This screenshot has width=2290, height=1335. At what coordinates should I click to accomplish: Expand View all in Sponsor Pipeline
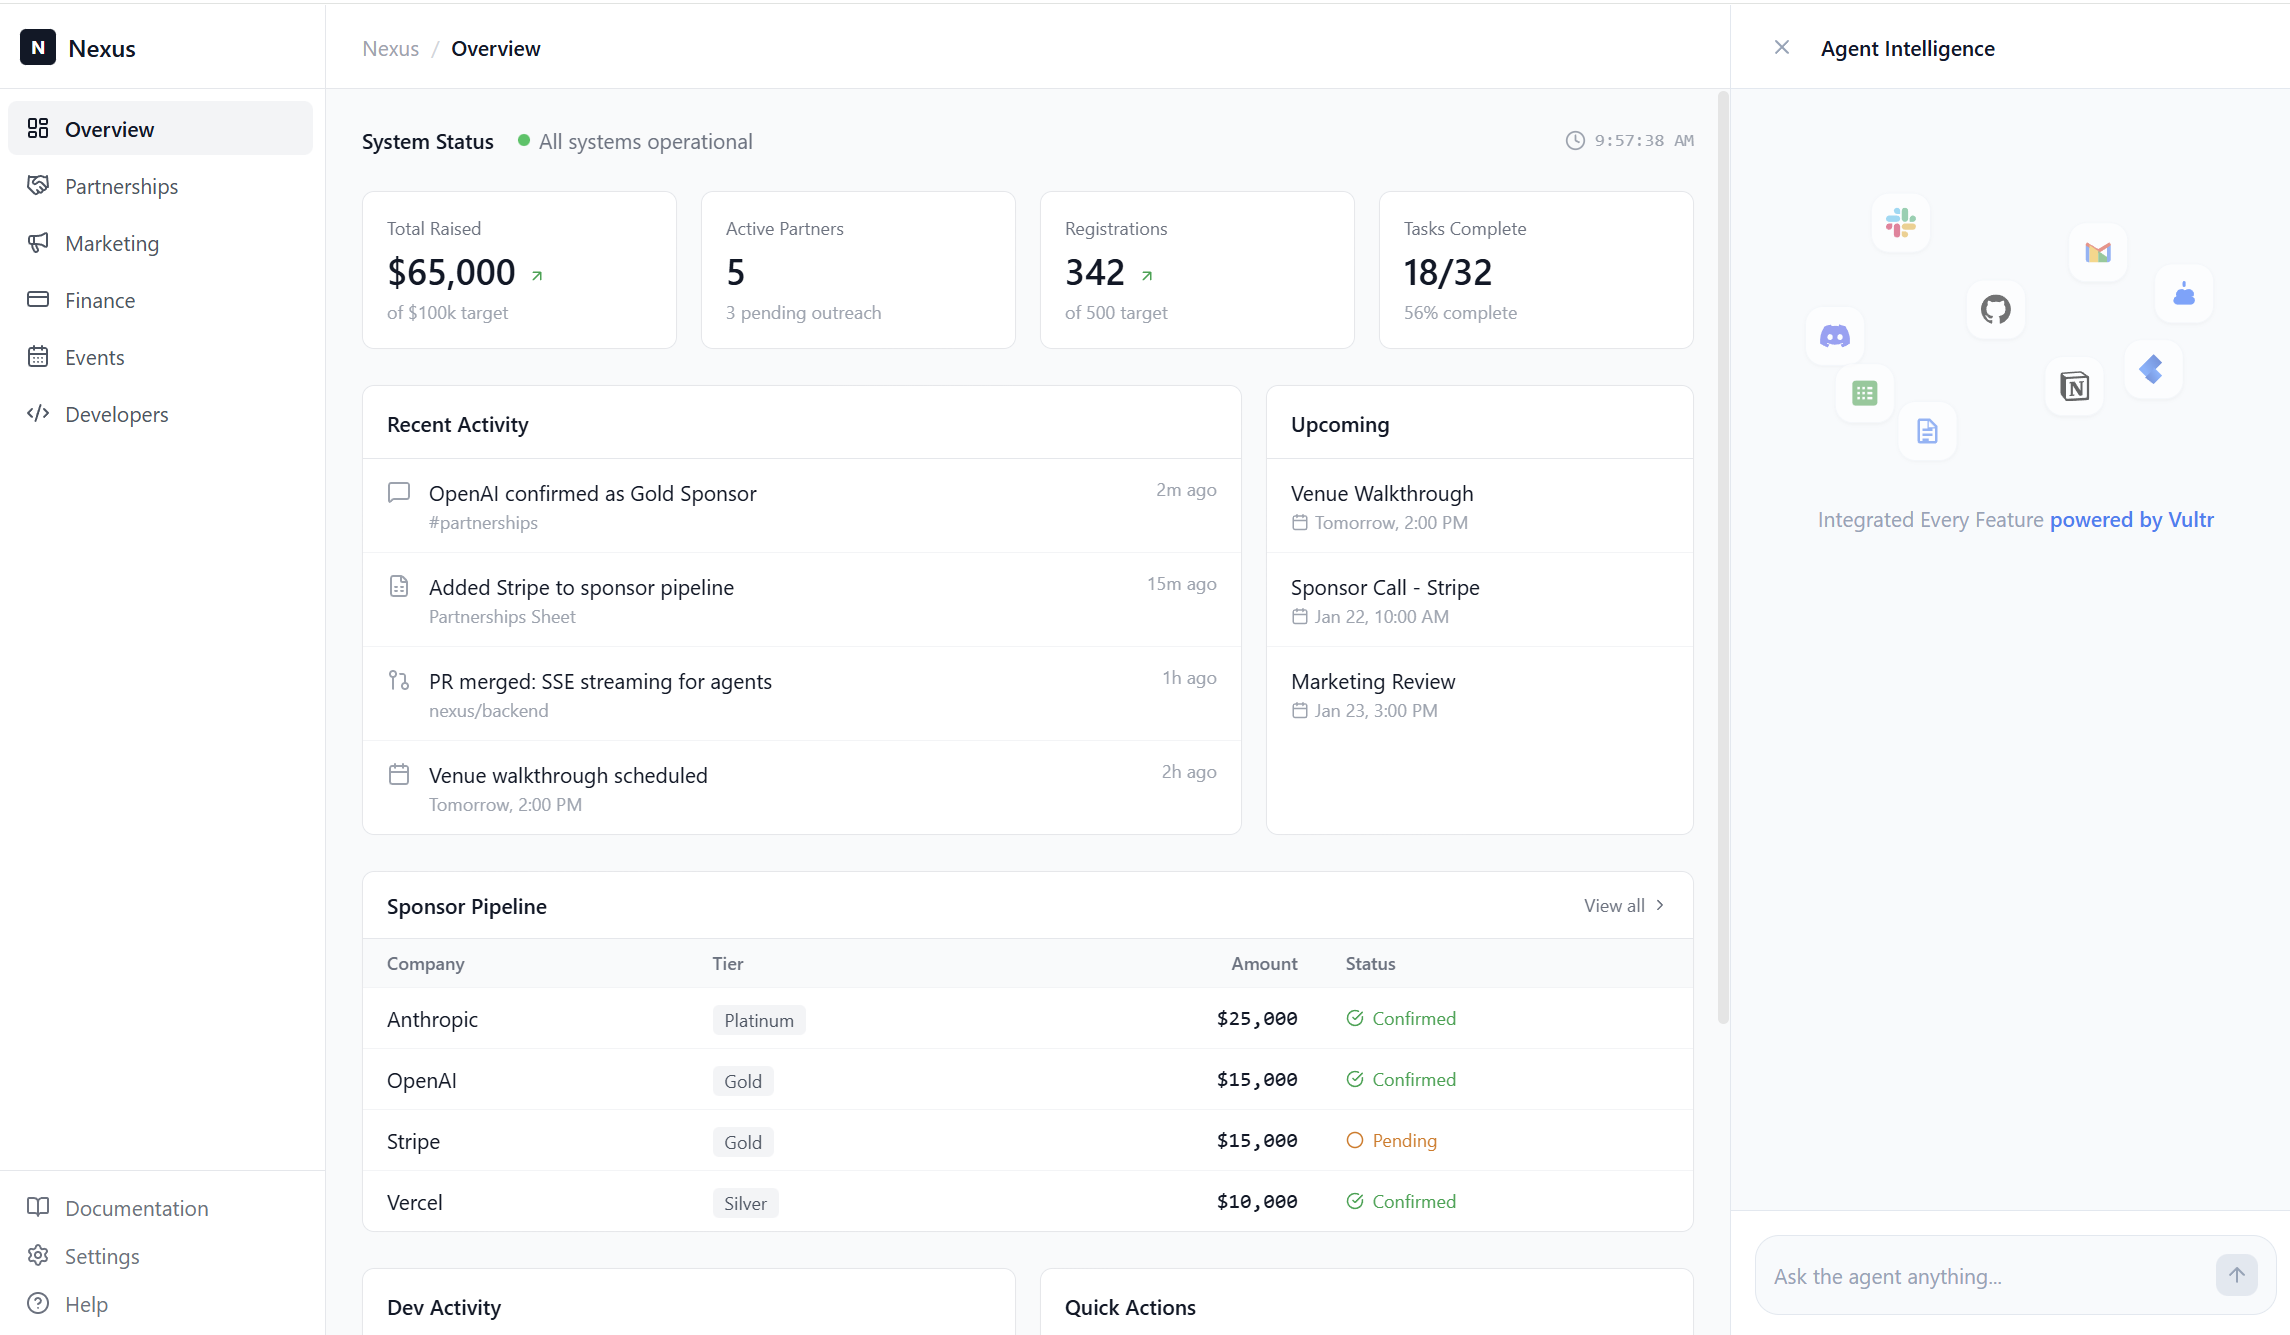pyautogui.click(x=1623, y=906)
